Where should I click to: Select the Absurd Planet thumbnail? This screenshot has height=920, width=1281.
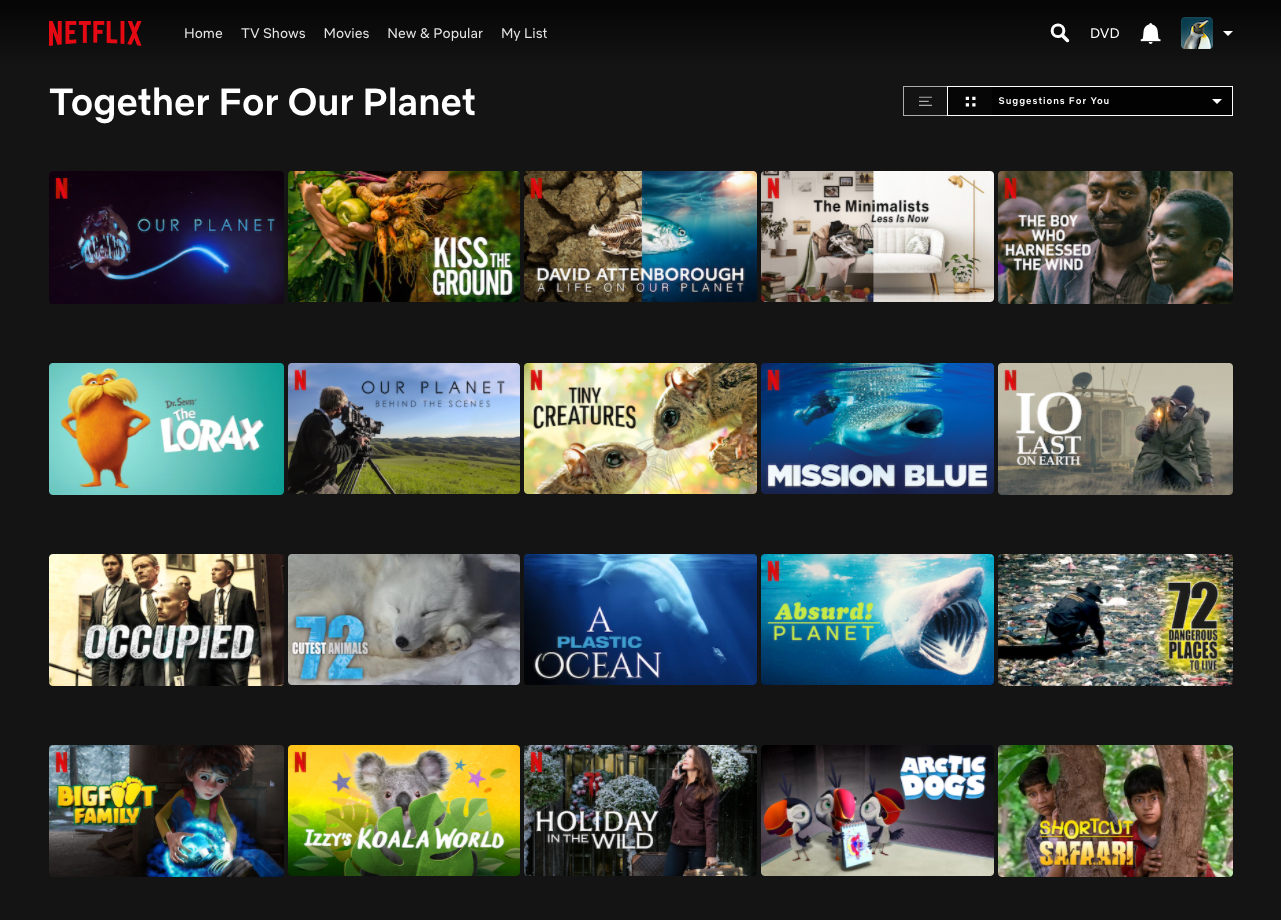[x=877, y=620]
